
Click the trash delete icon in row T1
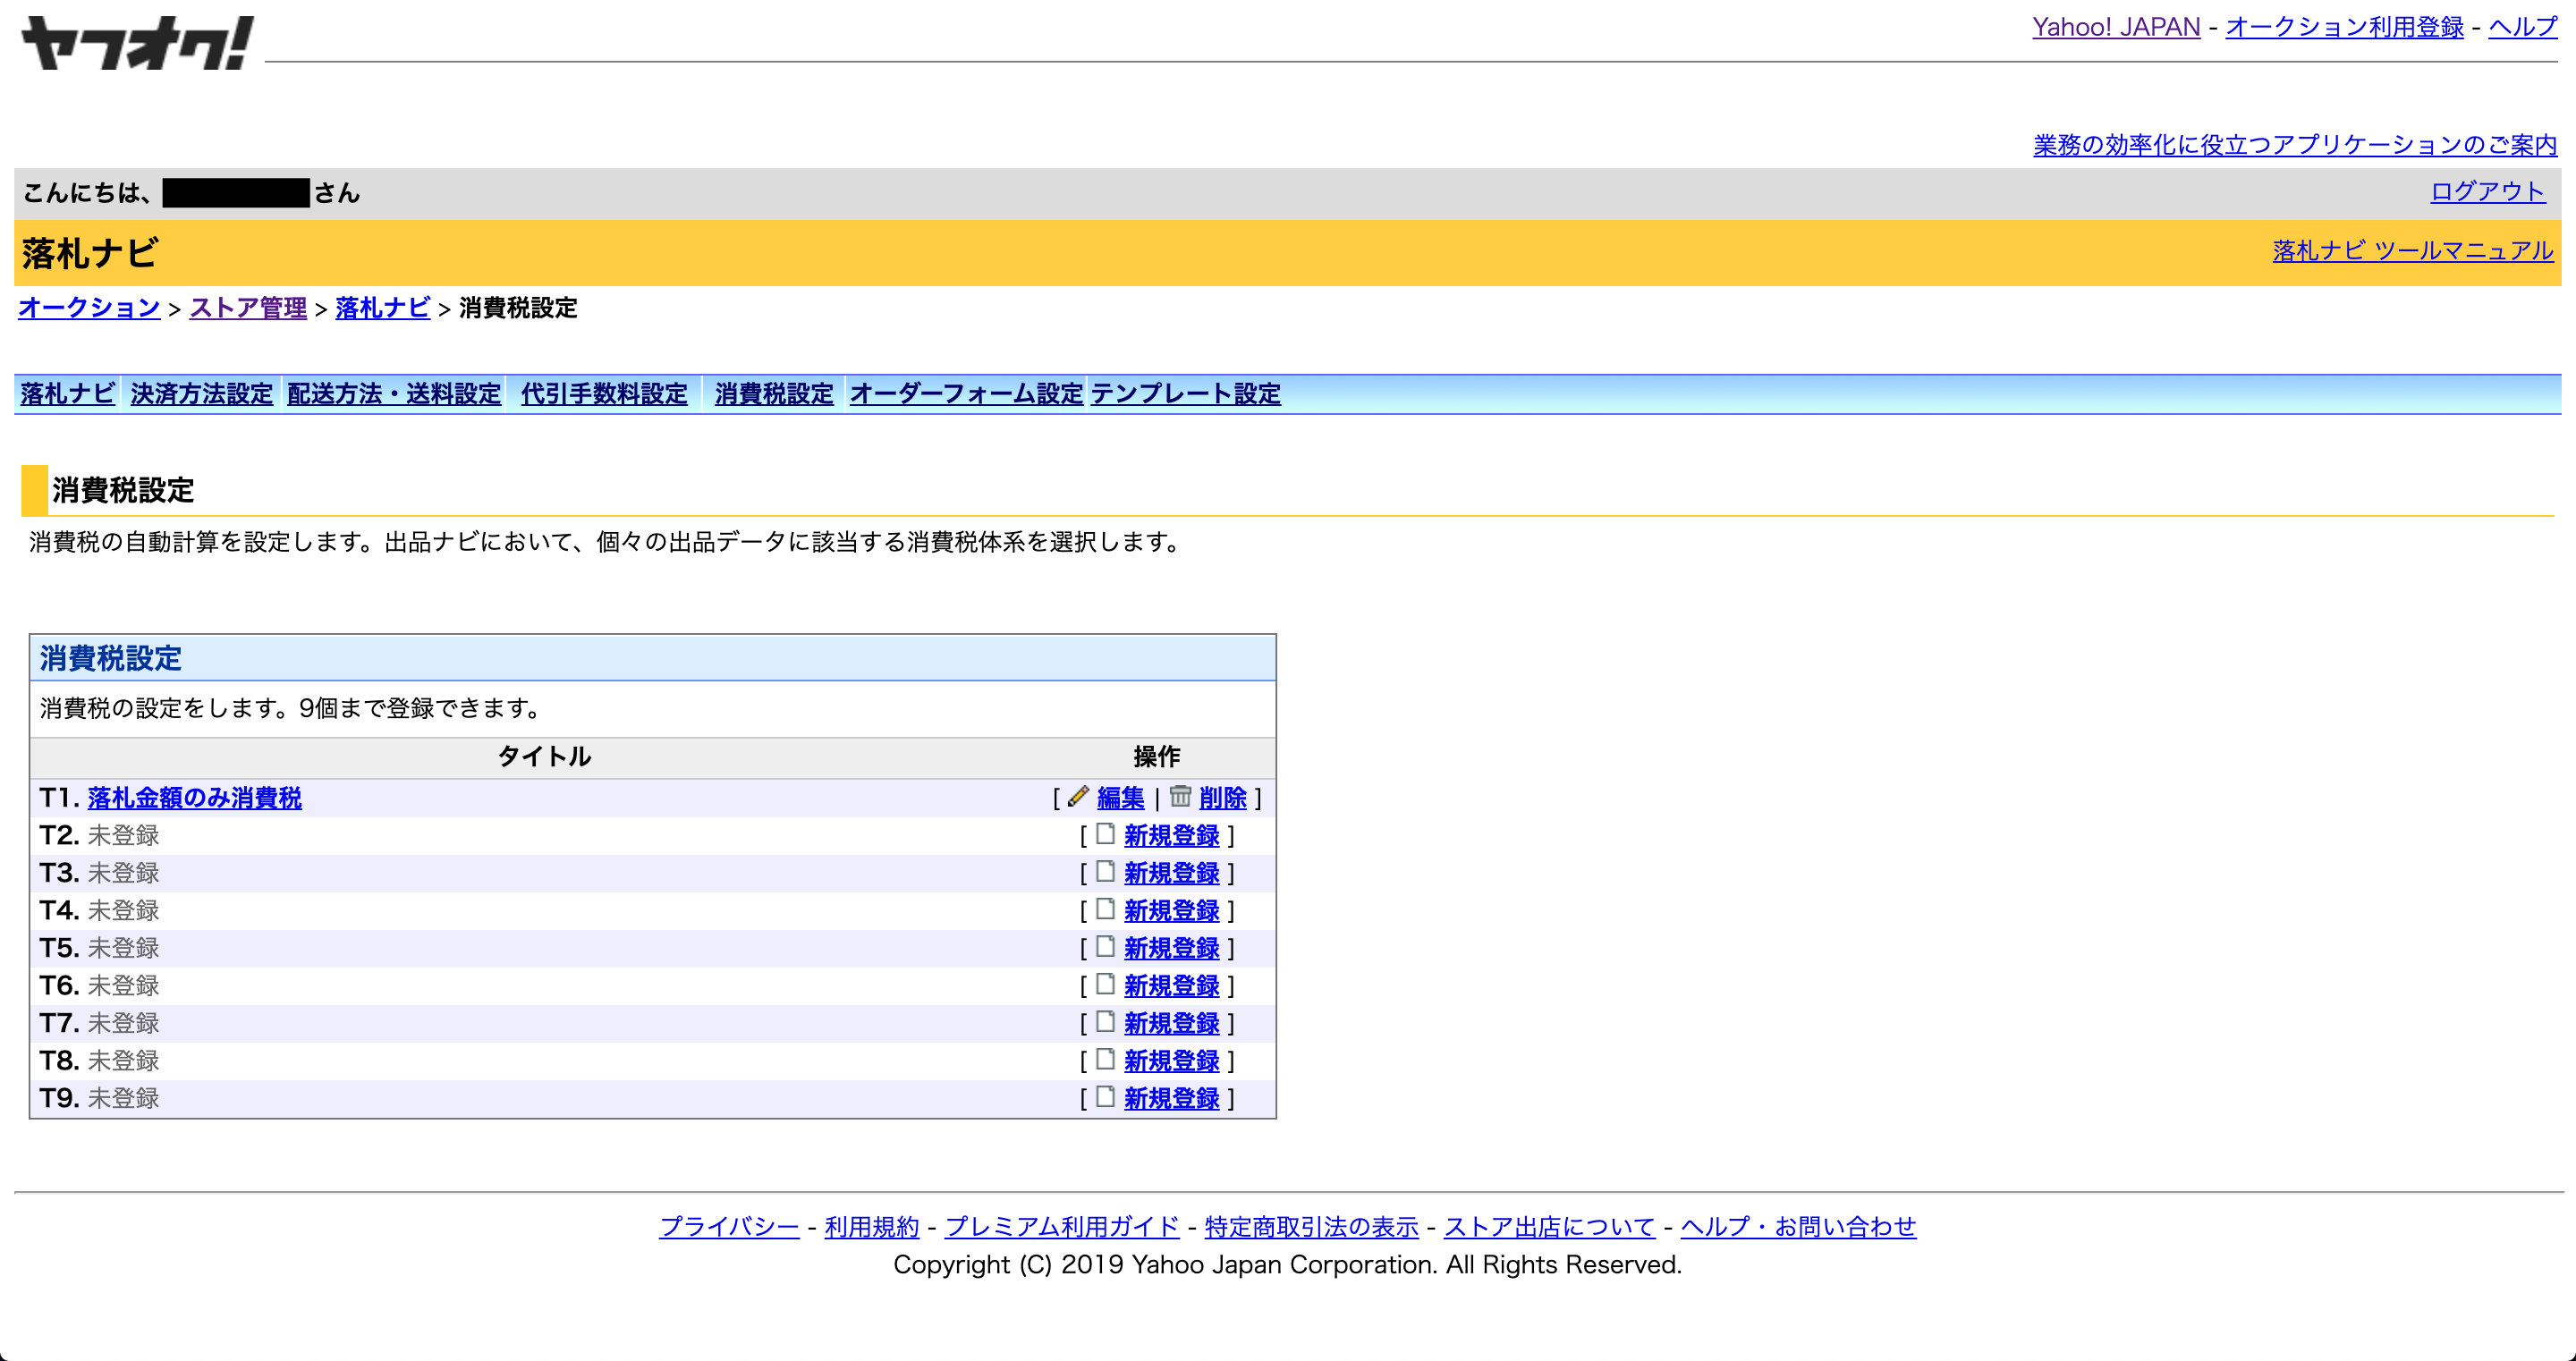(1180, 796)
